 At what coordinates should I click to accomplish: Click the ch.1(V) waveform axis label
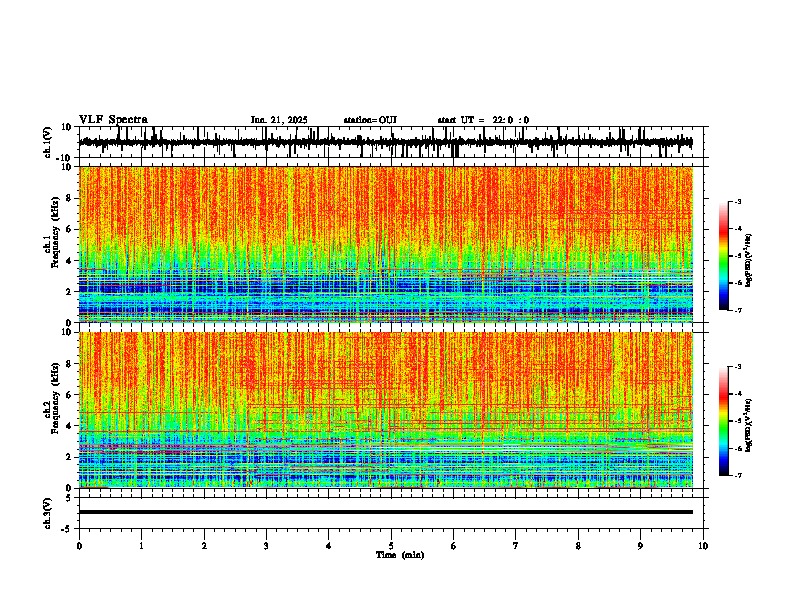(48, 142)
